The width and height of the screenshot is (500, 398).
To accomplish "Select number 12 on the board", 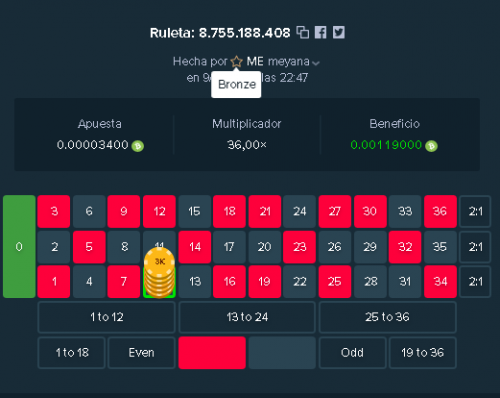I will click(x=159, y=211).
